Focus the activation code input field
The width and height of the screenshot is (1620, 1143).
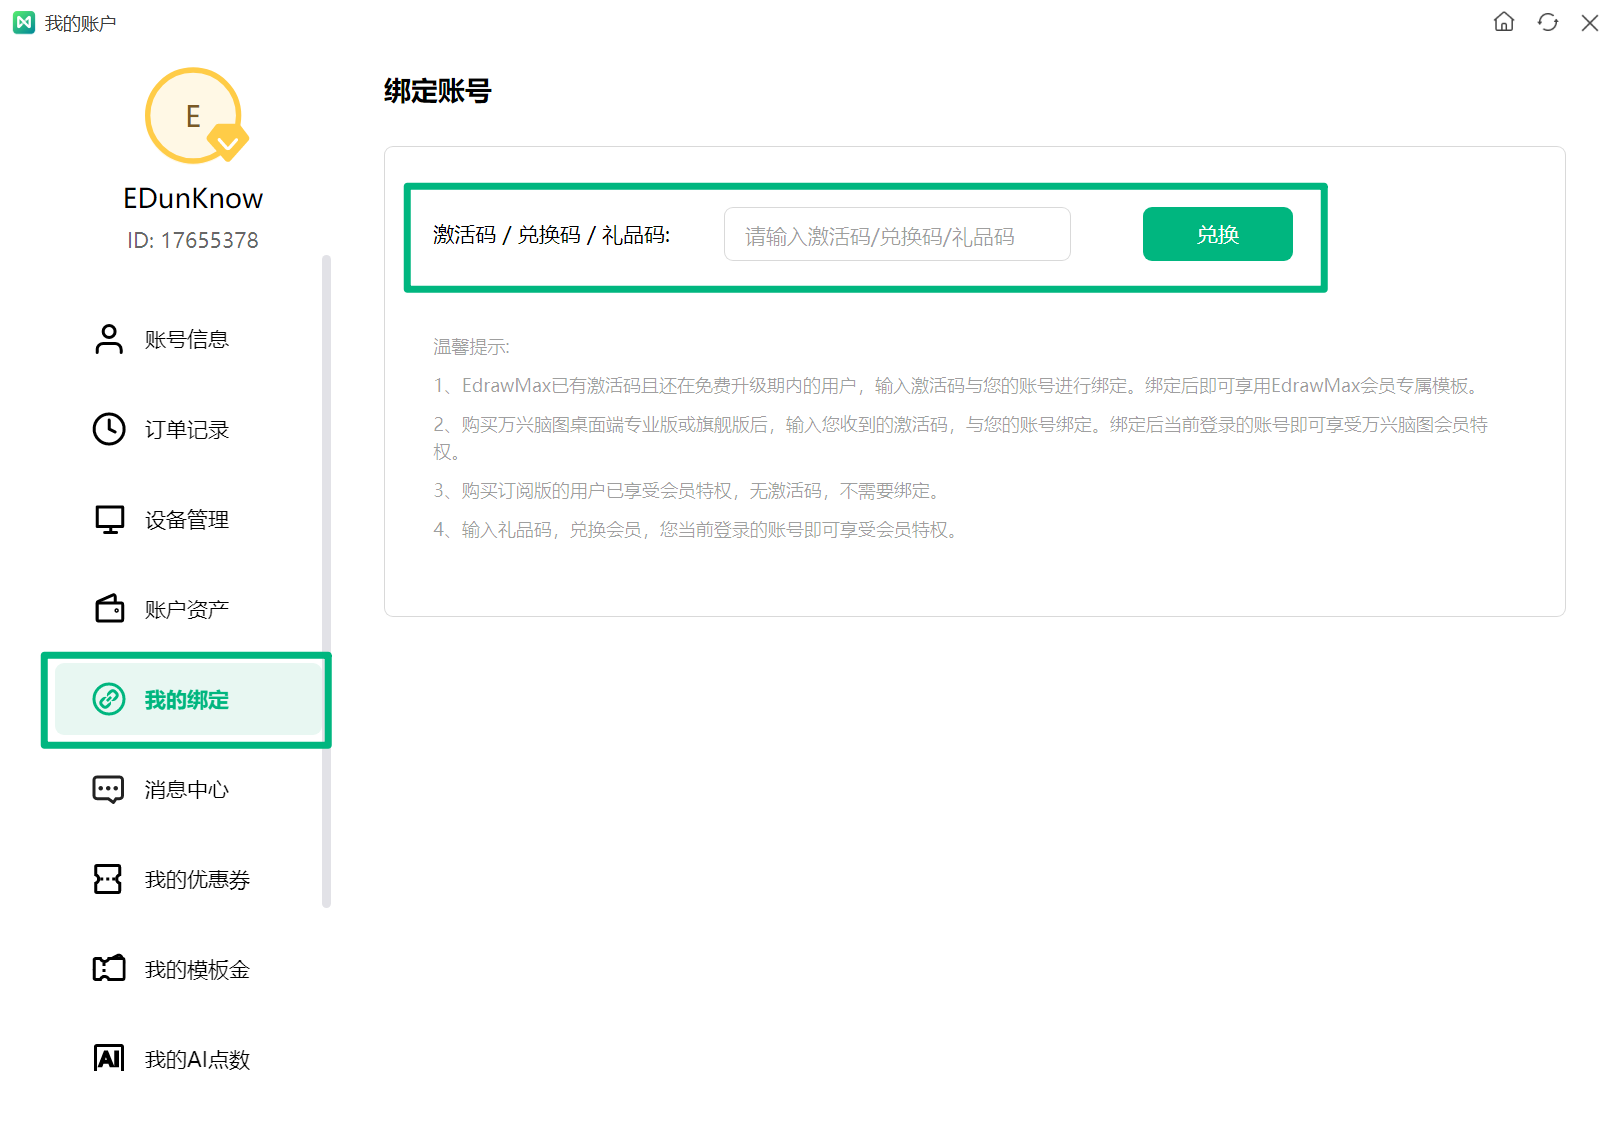point(897,234)
